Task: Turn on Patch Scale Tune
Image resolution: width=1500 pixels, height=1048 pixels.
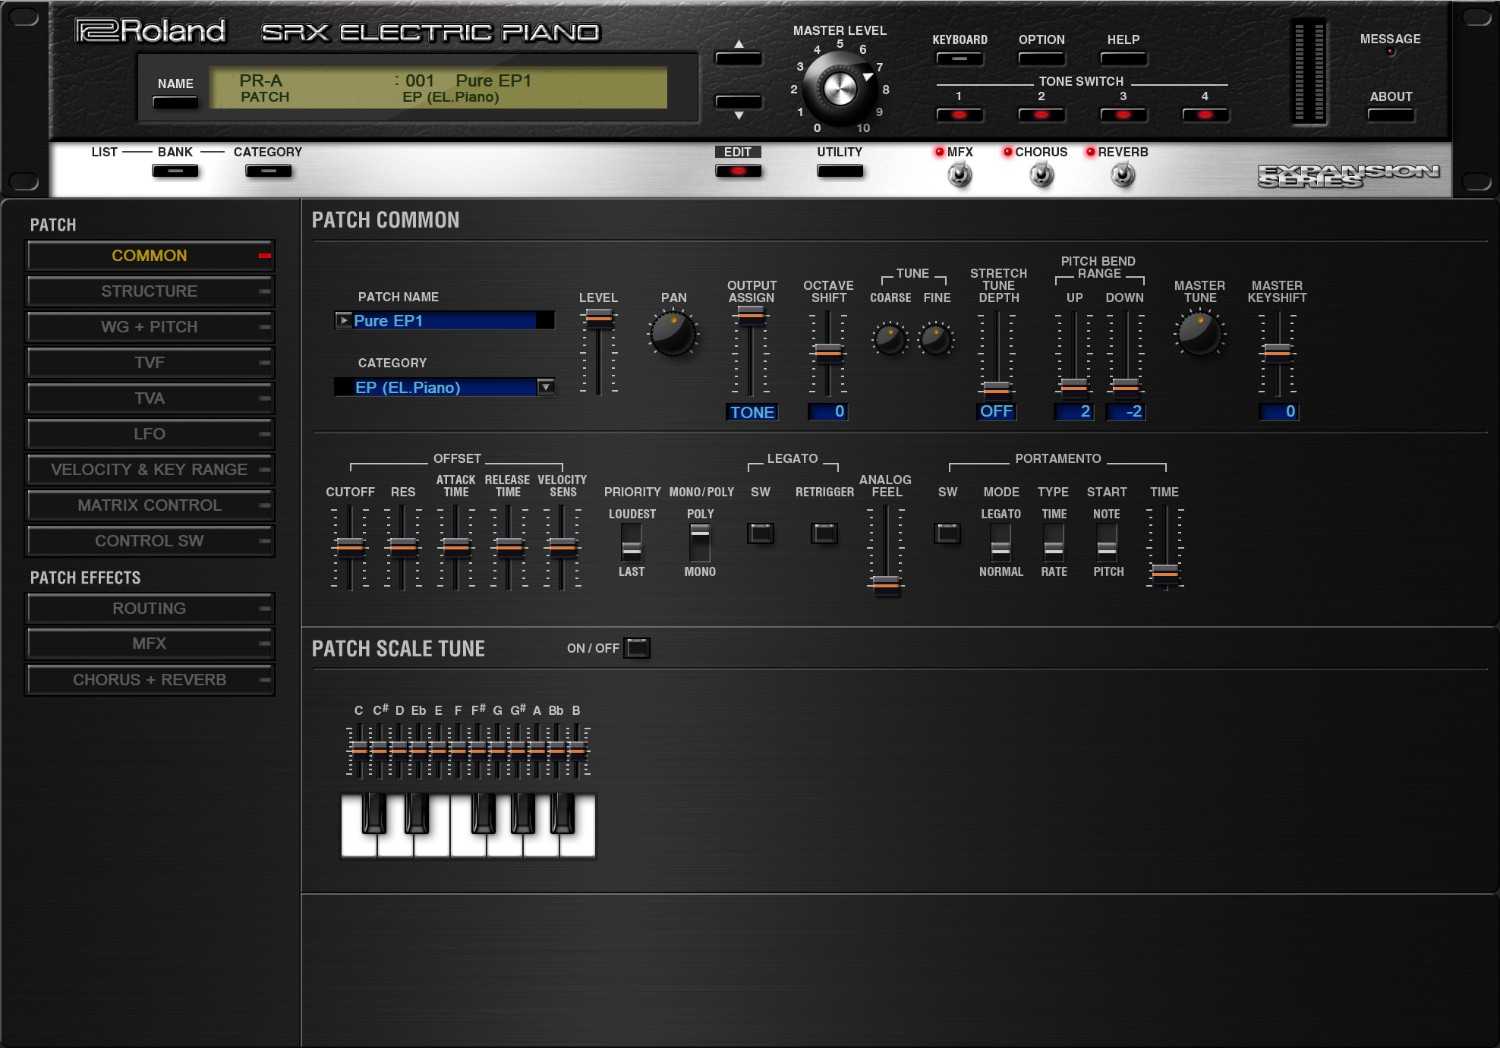Action: [x=638, y=648]
